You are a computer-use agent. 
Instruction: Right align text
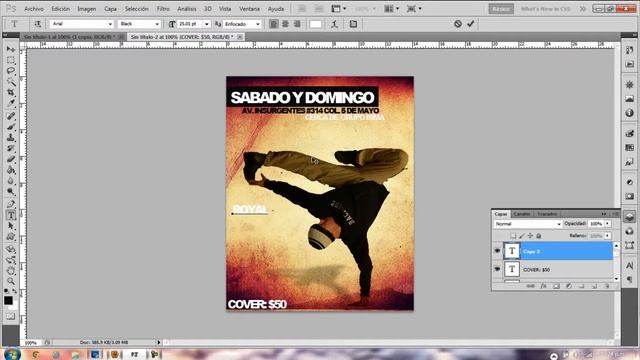(x=297, y=24)
